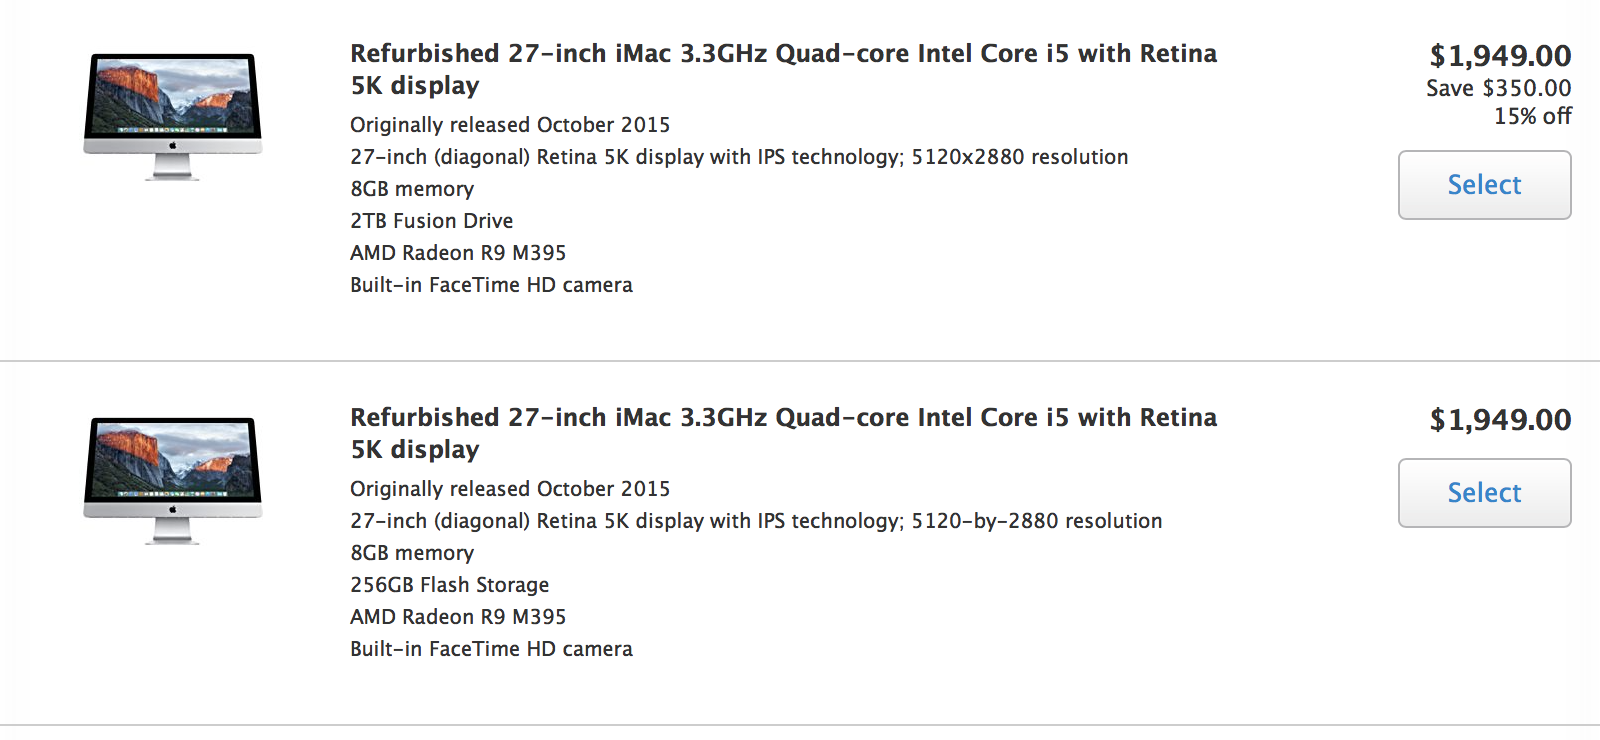Click FaceTime HD camera line of 256GB Flash iMac
Image resolution: width=1600 pixels, height=740 pixels.
point(491,649)
